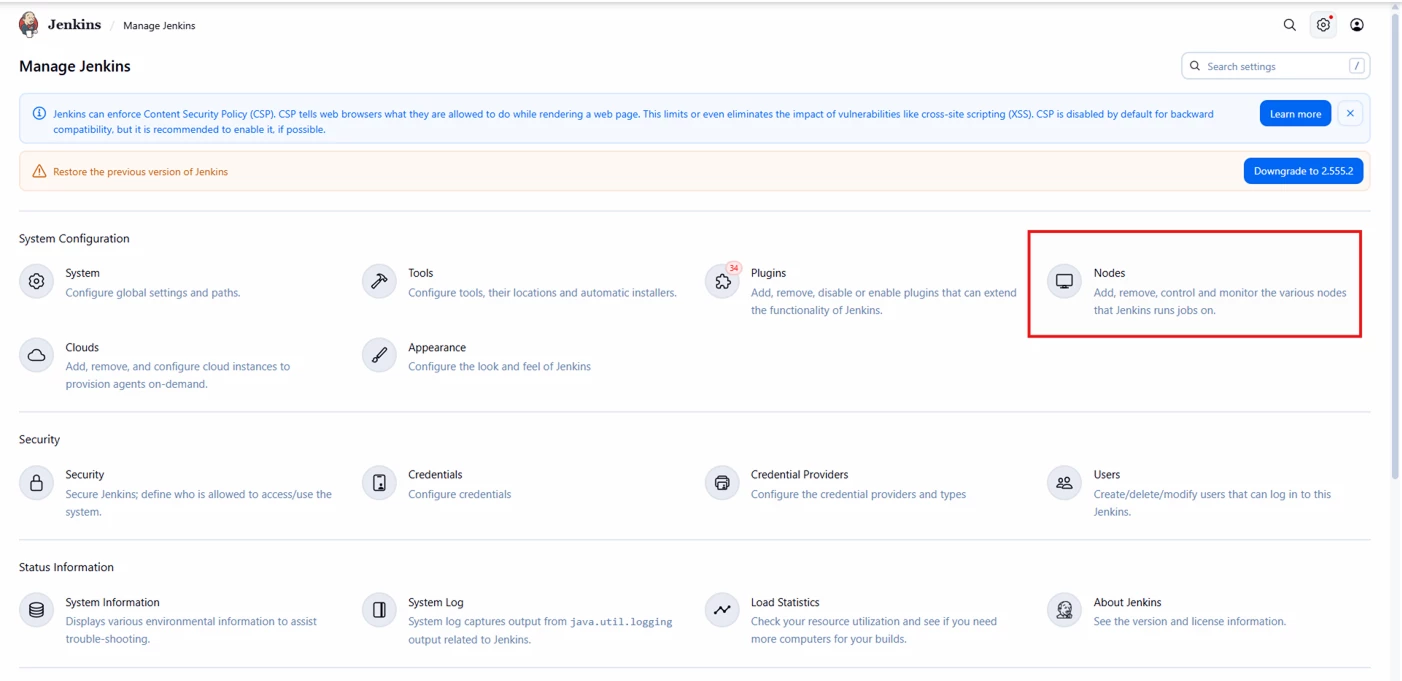Click the Security padlock icon
Viewport: 1402px width, 681px height.
[x=37, y=483]
